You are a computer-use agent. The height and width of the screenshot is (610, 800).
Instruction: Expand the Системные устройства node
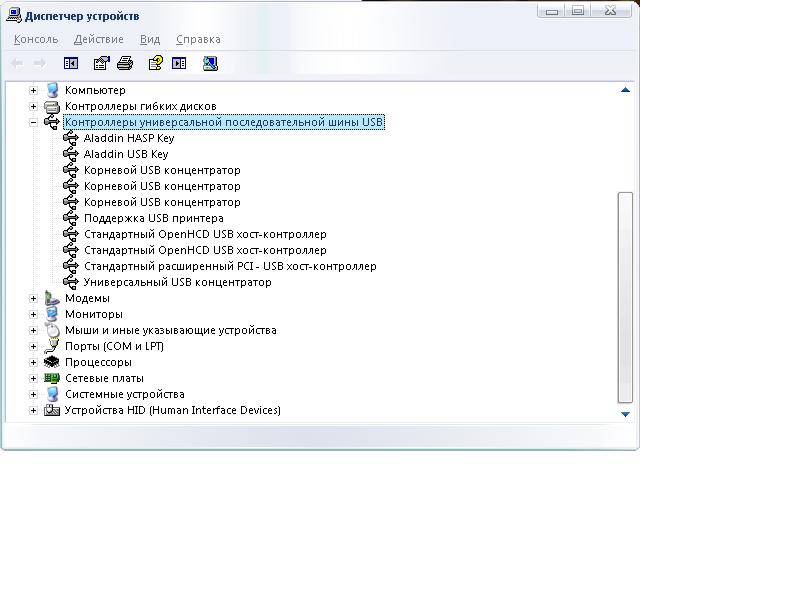(x=33, y=394)
